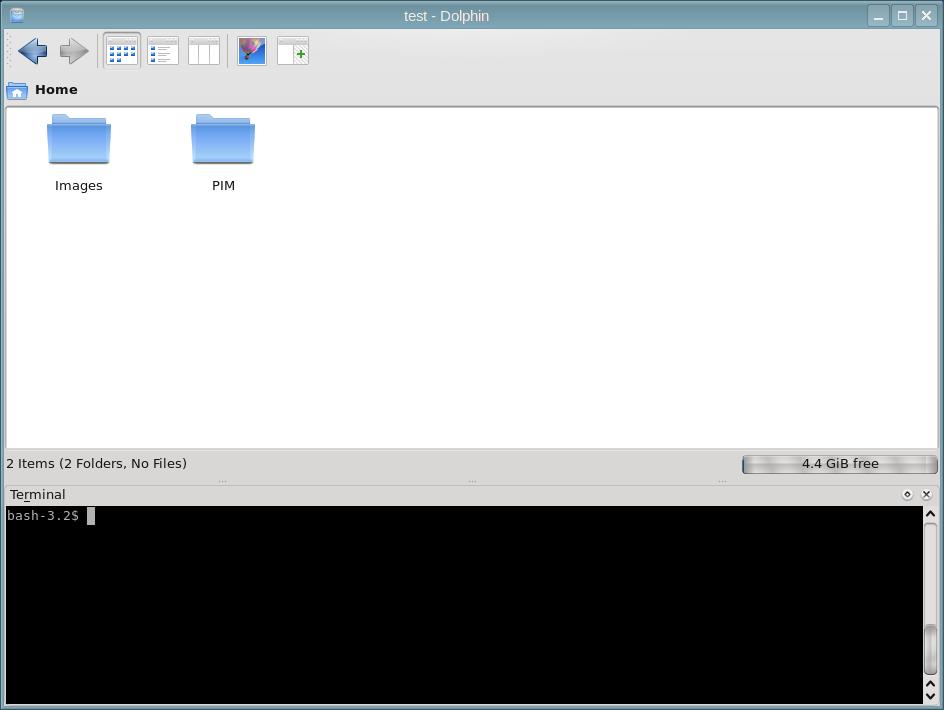Click the Images folder name
Image resolution: width=944 pixels, height=710 pixels.
79,185
